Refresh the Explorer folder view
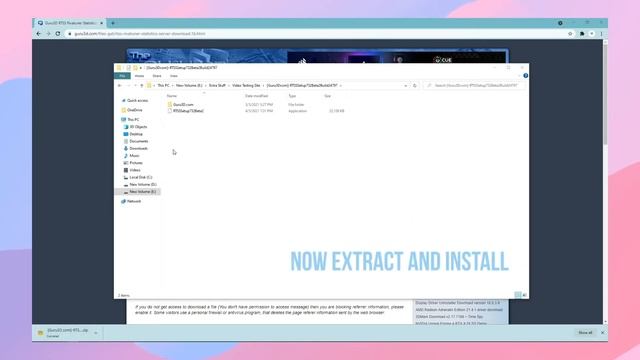This screenshot has height=360, width=640. pos(415,86)
